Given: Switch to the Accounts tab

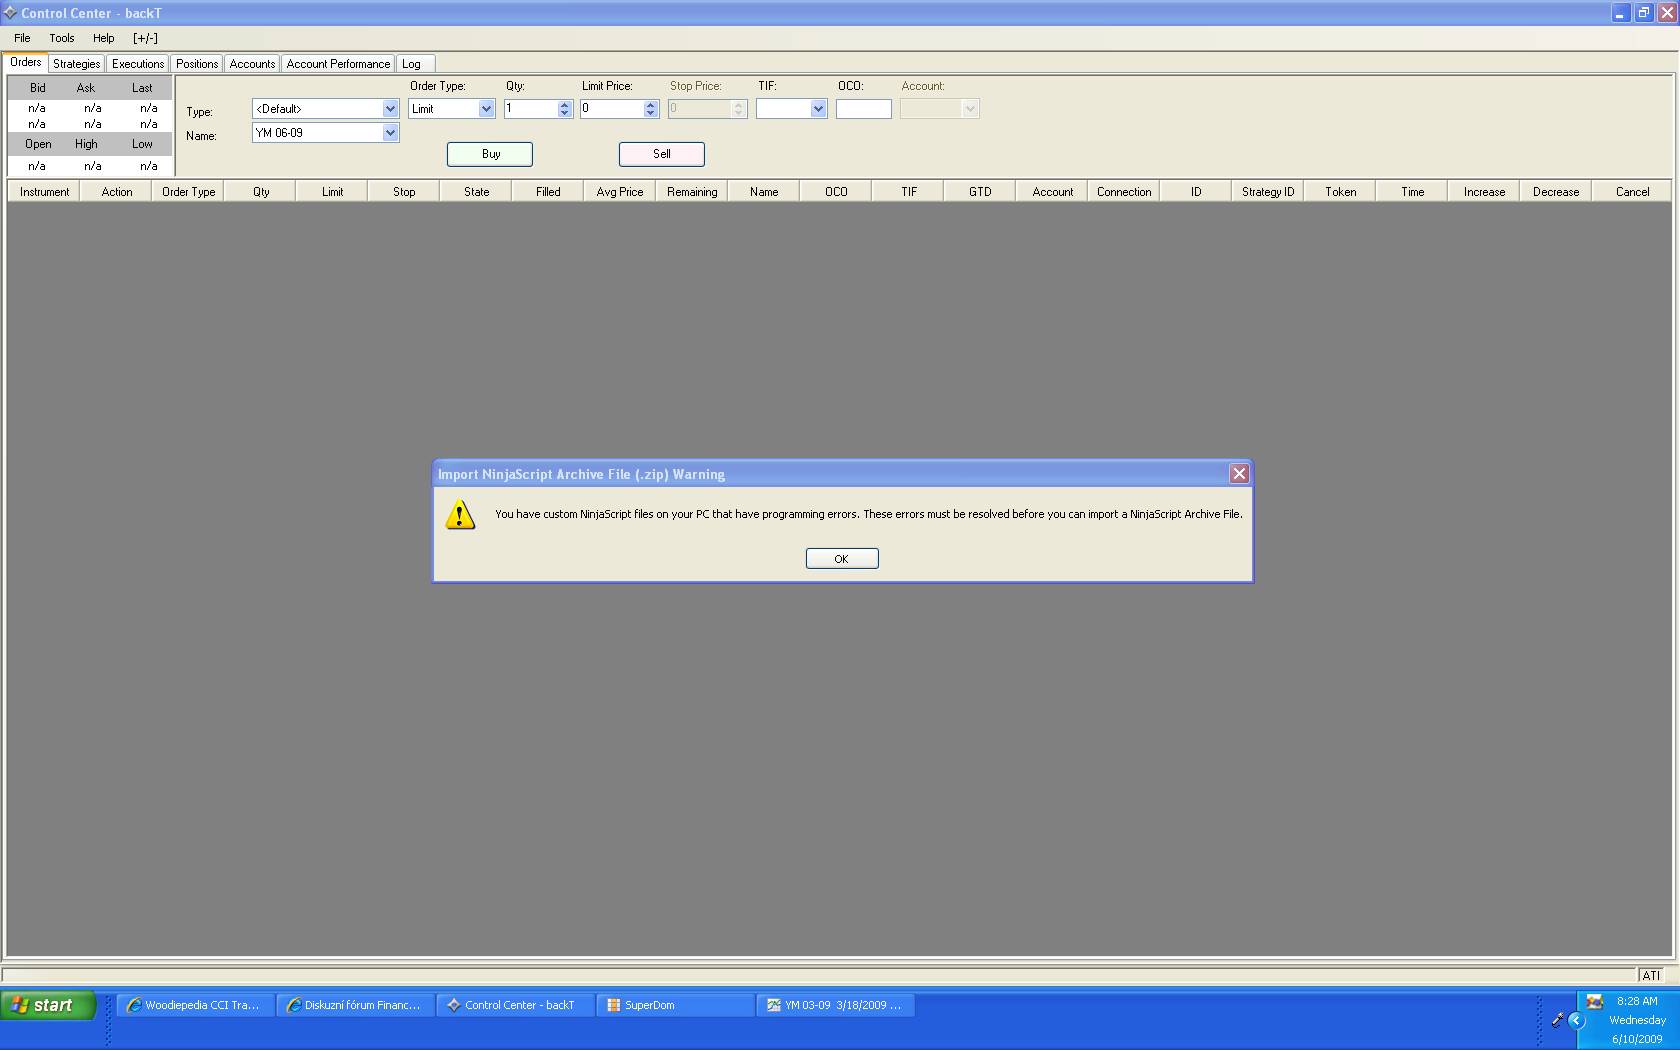Looking at the screenshot, I should point(252,64).
